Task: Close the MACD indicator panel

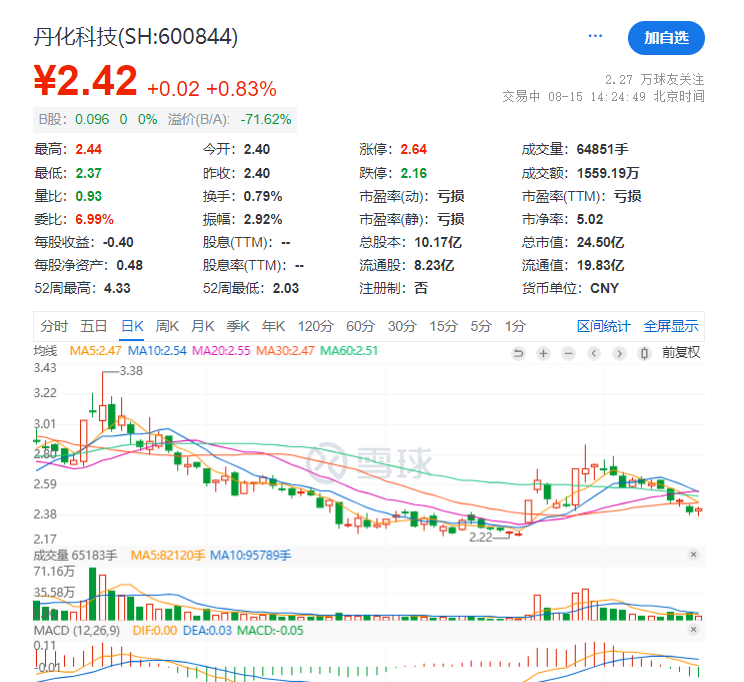Action: point(693,629)
